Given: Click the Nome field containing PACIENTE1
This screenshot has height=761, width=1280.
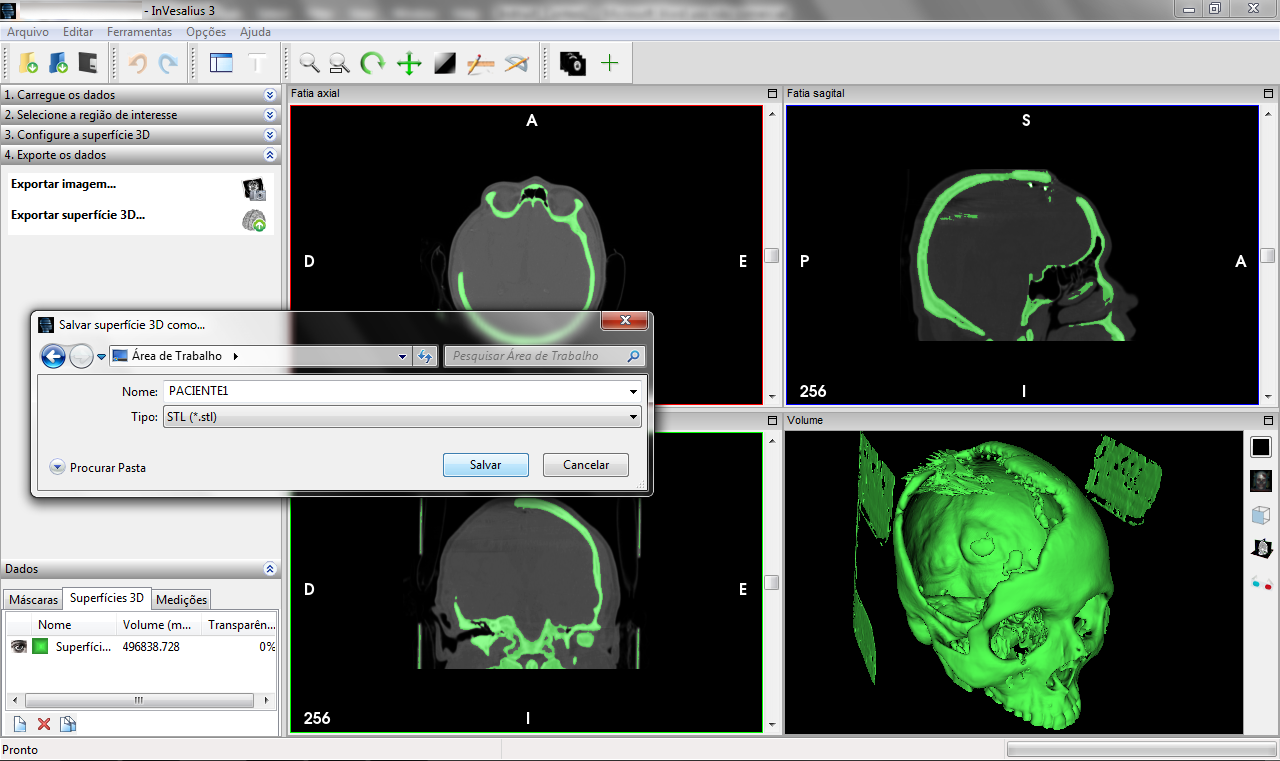Looking at the screenshot, I should (x=402, y=391).
